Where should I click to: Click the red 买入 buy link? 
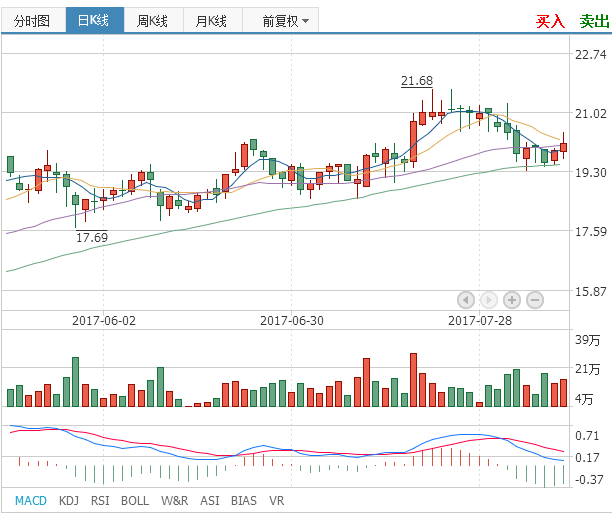pyautogui.click(x=550, y=20)
